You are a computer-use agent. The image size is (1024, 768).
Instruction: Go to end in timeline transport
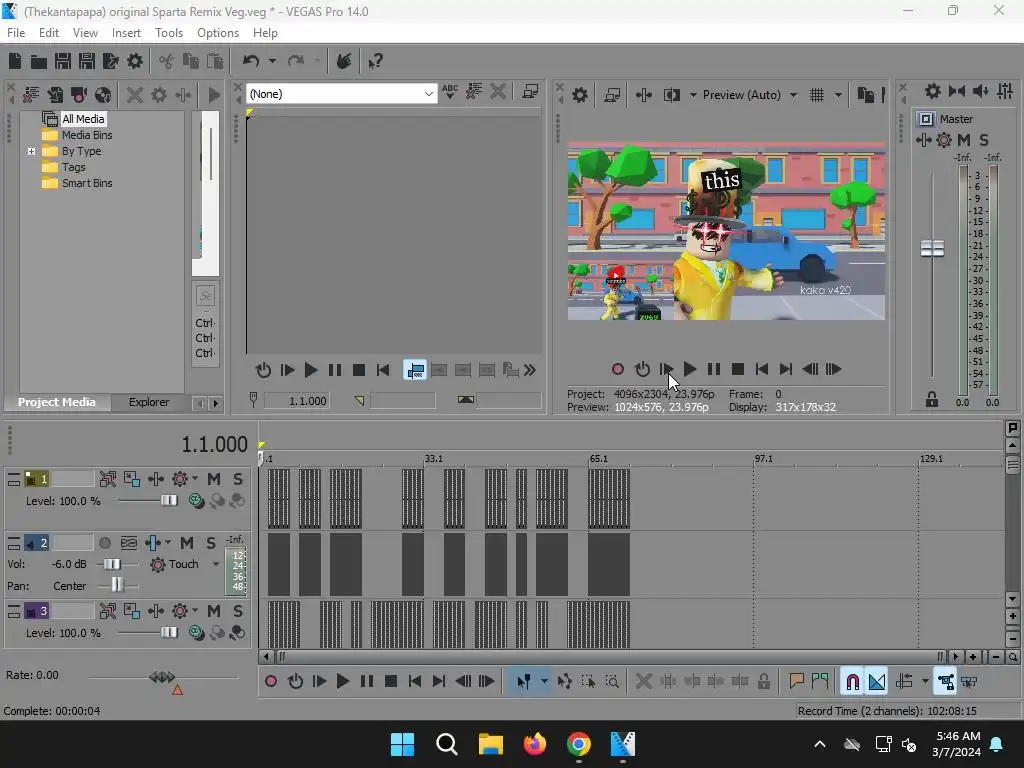click(x=439, y=682)
